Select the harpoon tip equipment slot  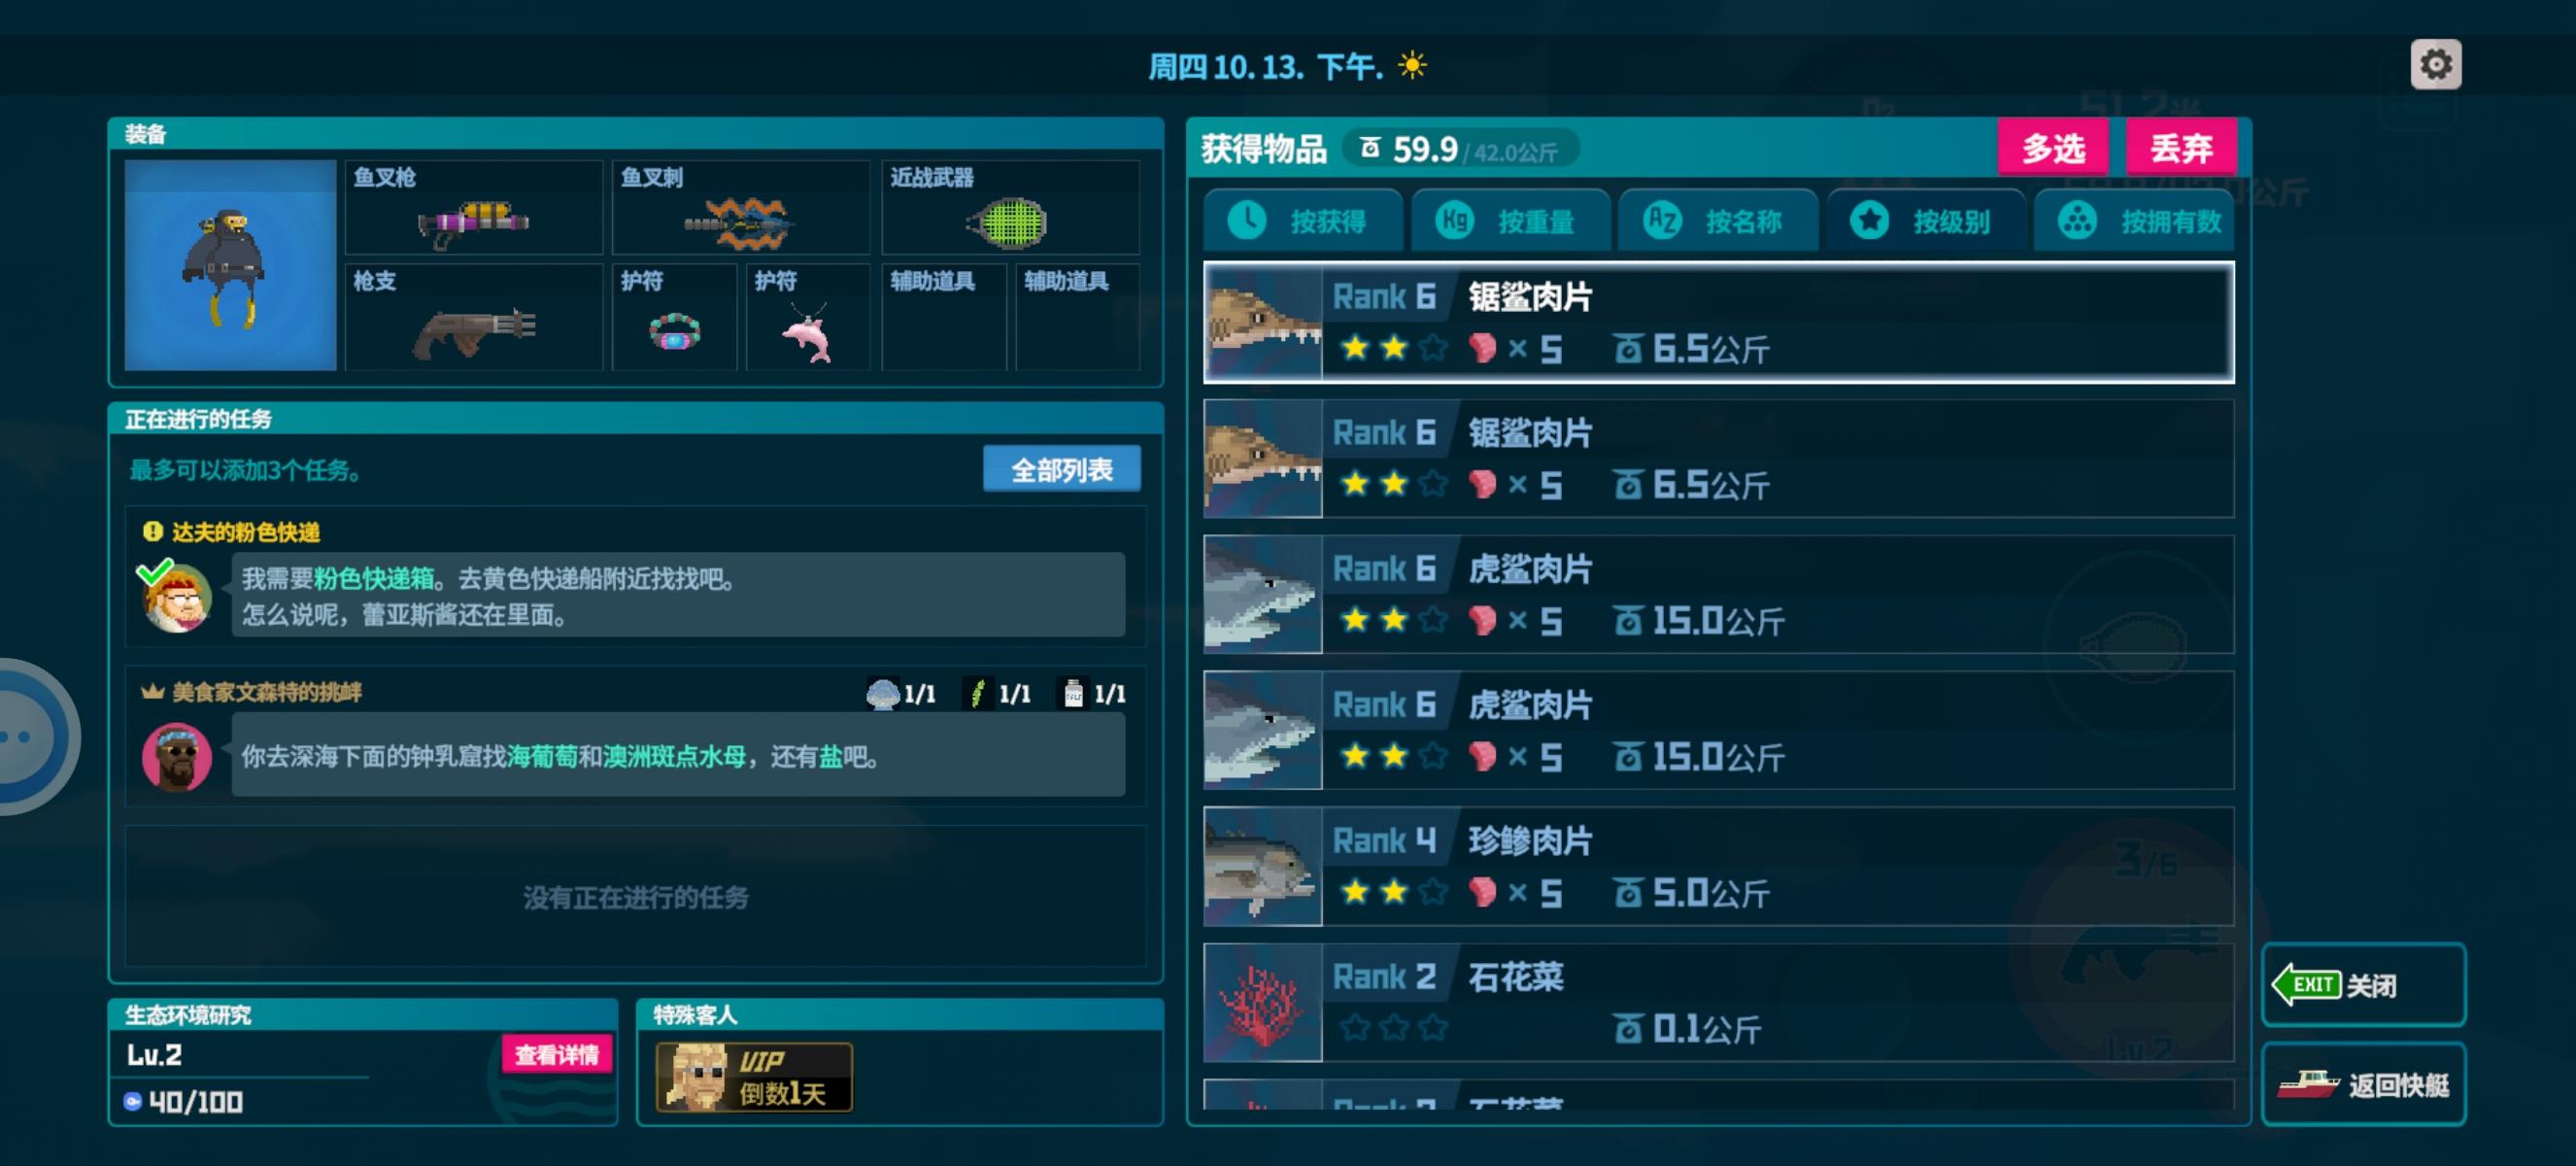[x=741, y=207]
